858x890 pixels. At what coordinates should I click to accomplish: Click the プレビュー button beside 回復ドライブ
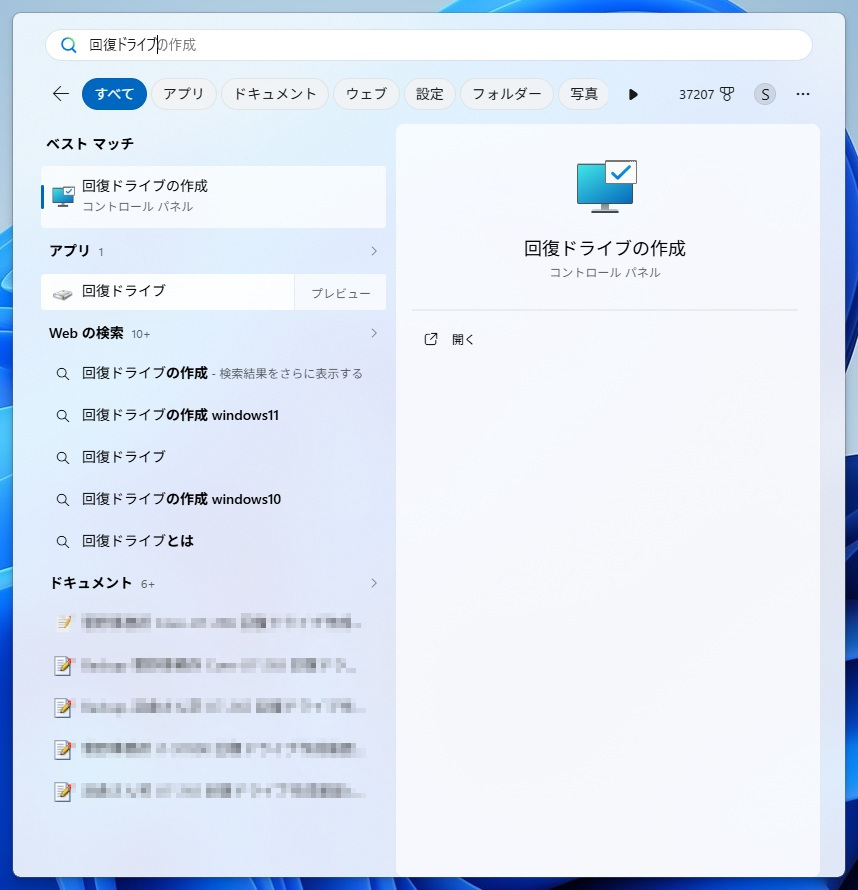[340, 292]
